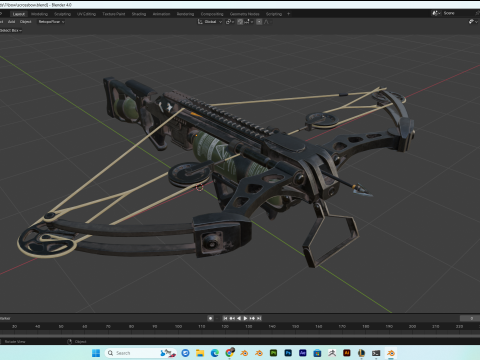480x360 pixels.
Task: Open Photoshop from the taskbar
Action: click(x=288, y=353)
